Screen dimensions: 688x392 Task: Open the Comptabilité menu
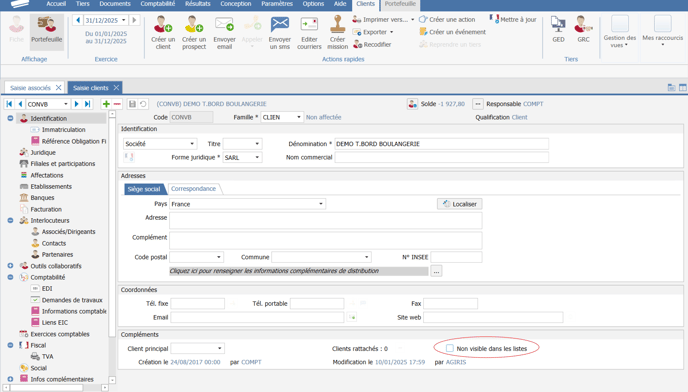[x=158, y=4]
